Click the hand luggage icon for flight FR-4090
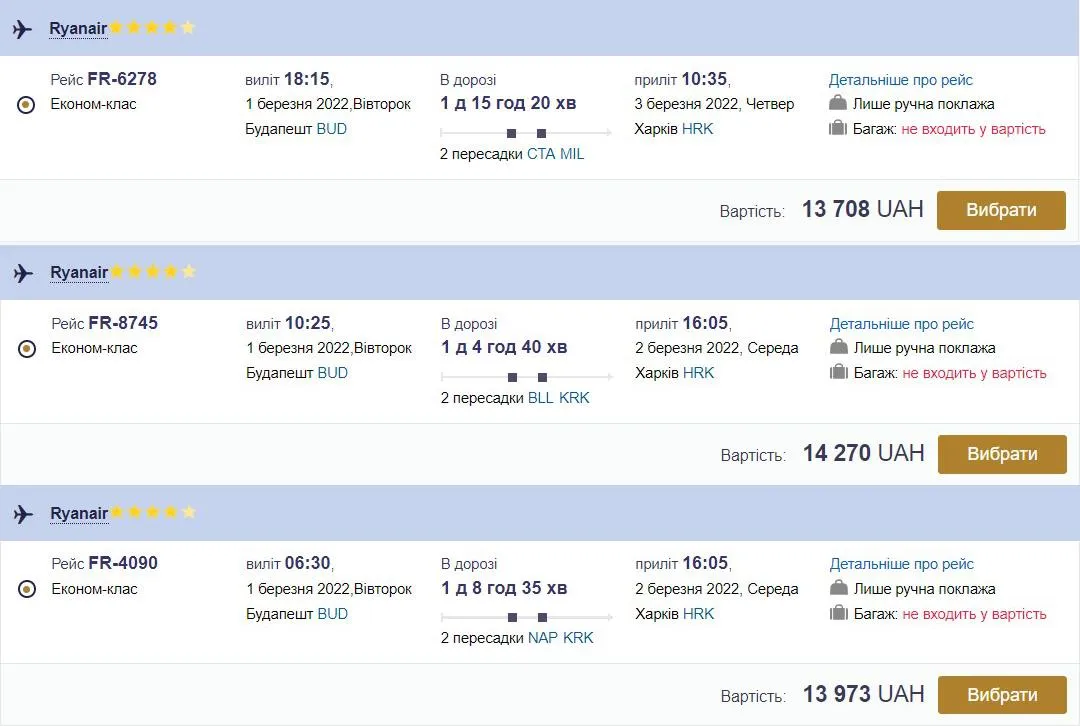 click(838, 588)
